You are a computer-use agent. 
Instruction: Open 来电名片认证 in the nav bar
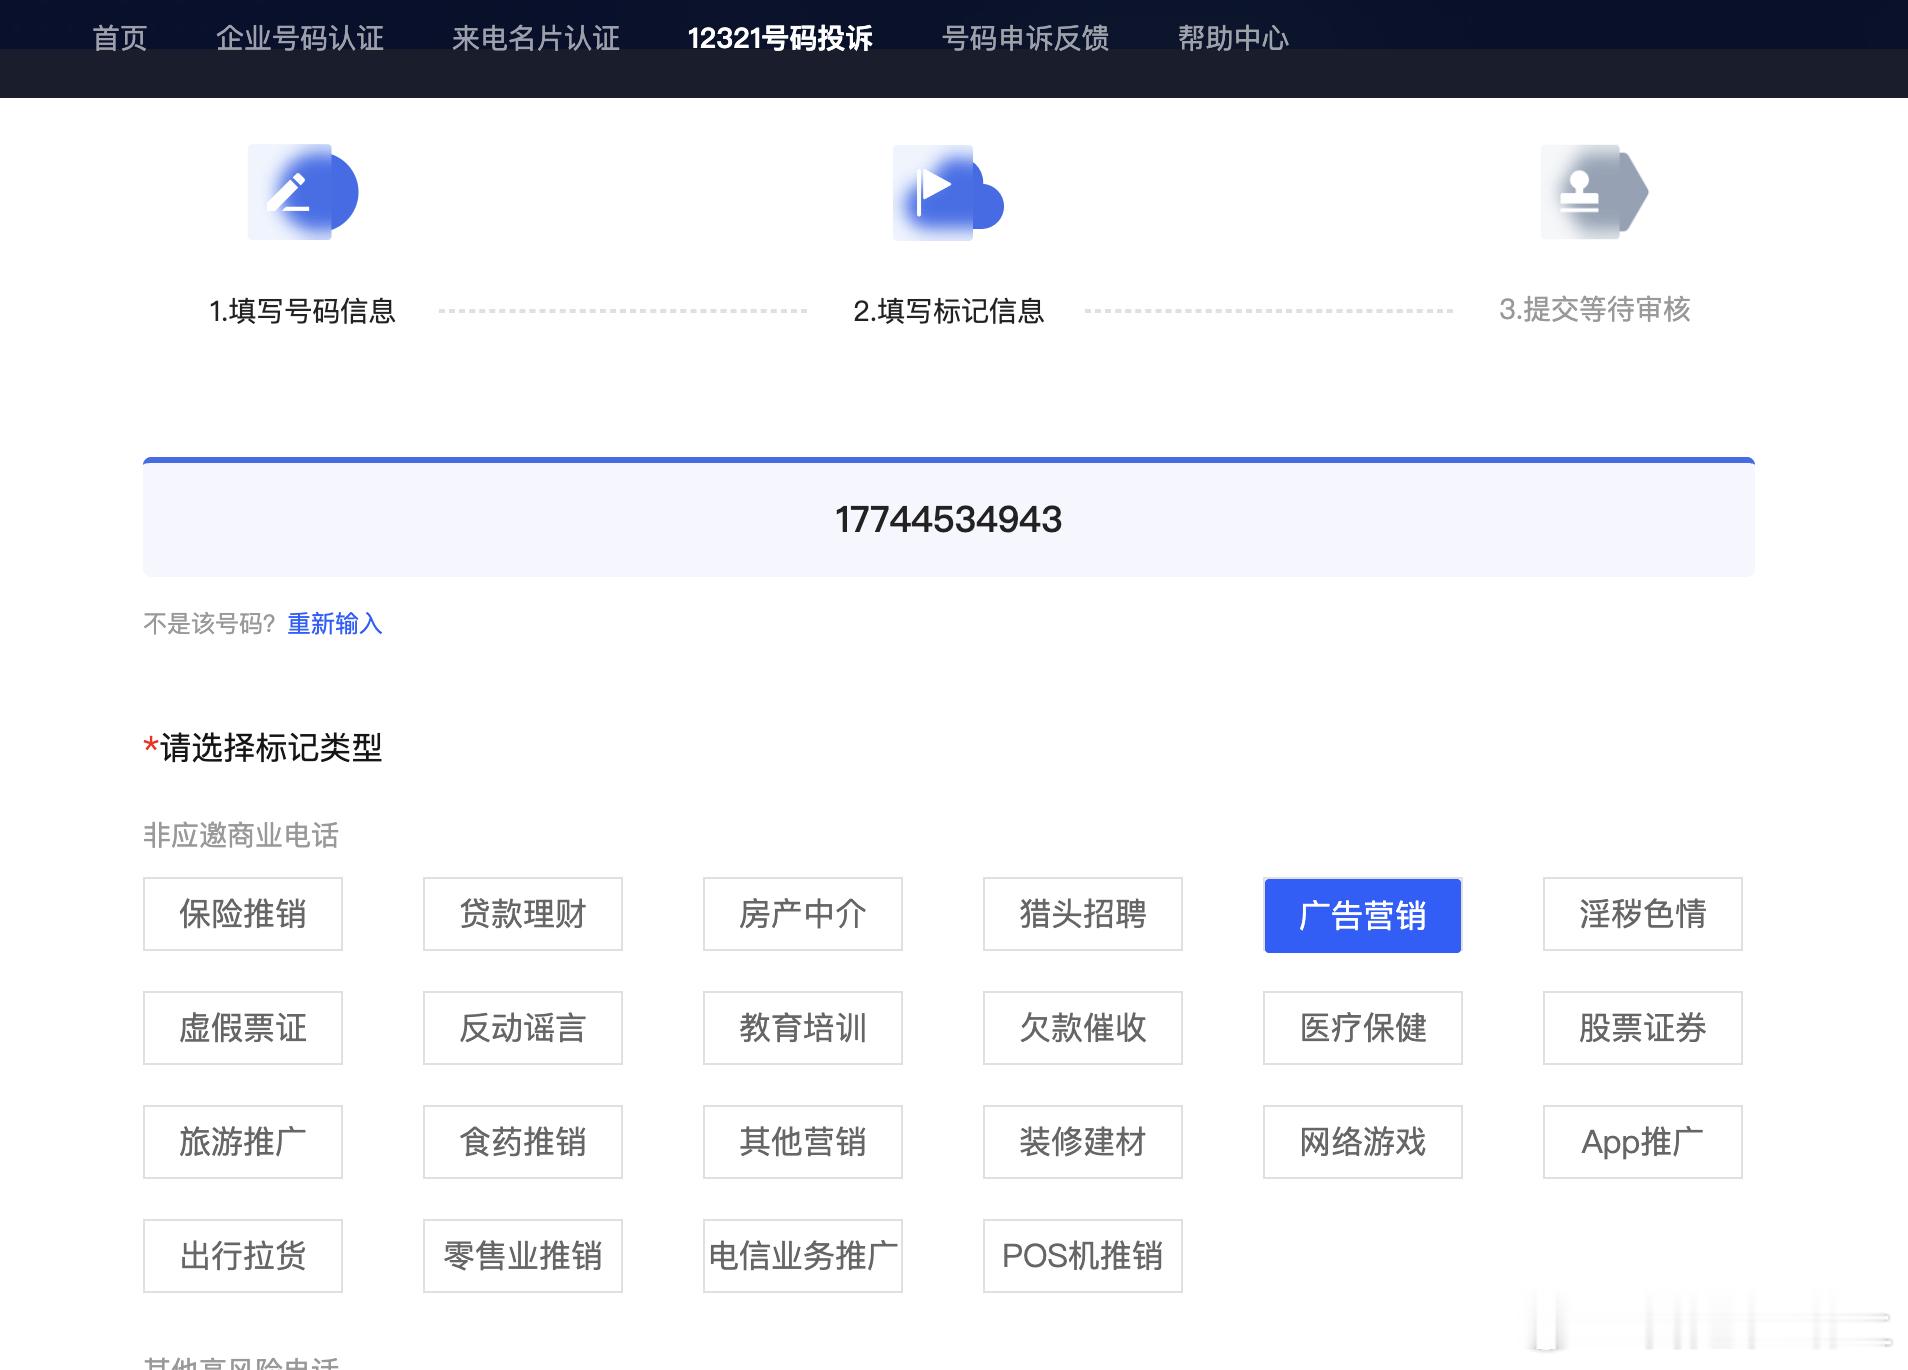click(536, 38)
